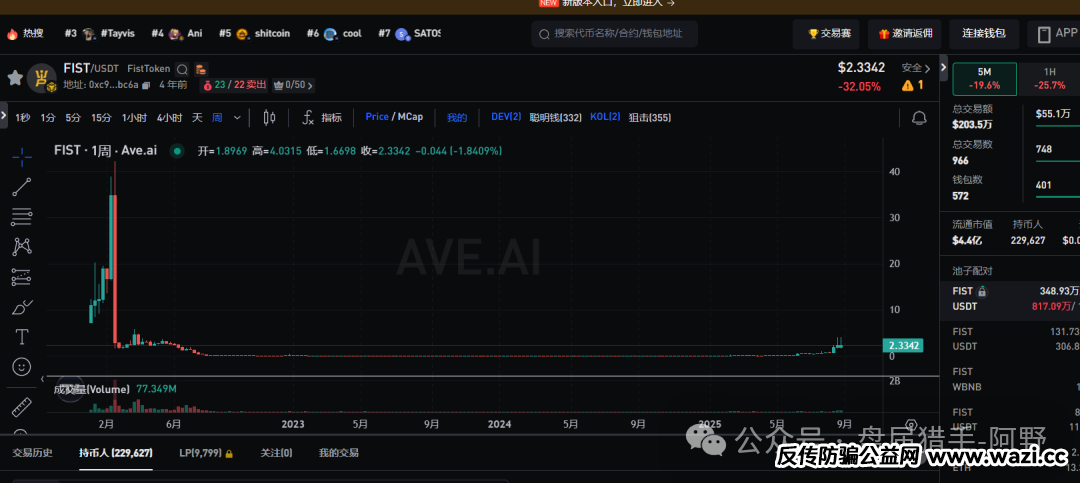
Task: Click the FIST token logo
Action: point(41,78)
